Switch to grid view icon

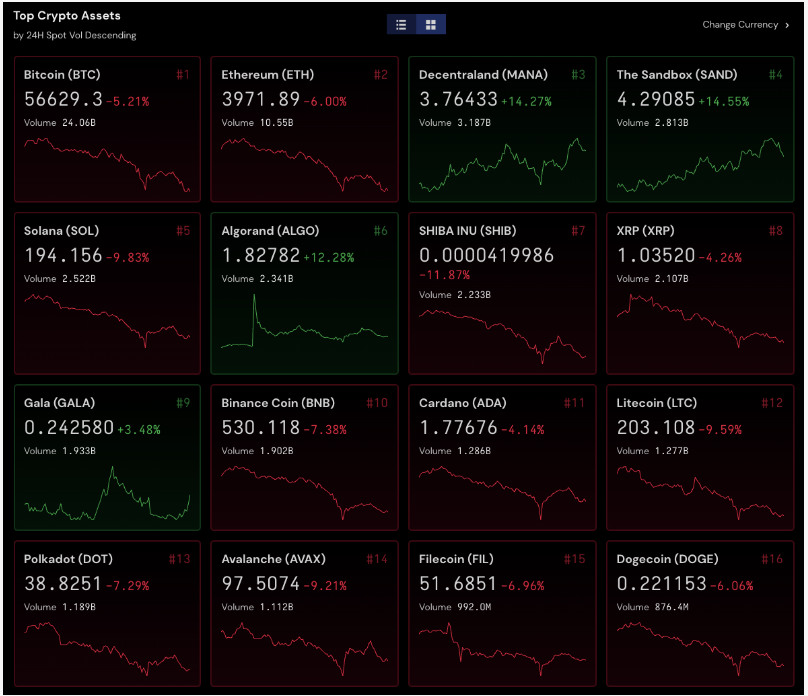[x=431, y=24]
